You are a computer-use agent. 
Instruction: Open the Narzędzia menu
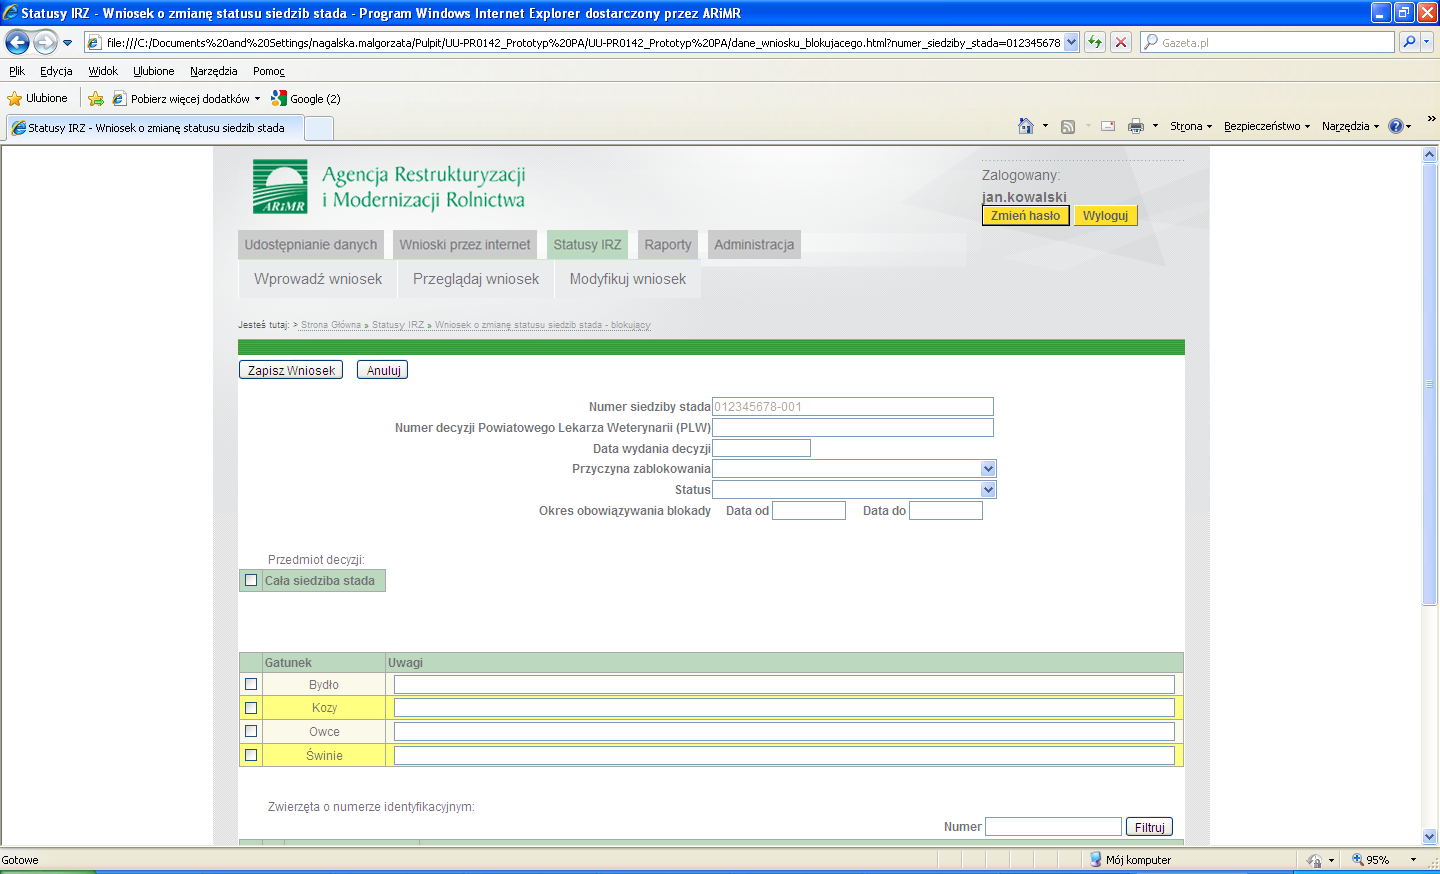[214, 71]
